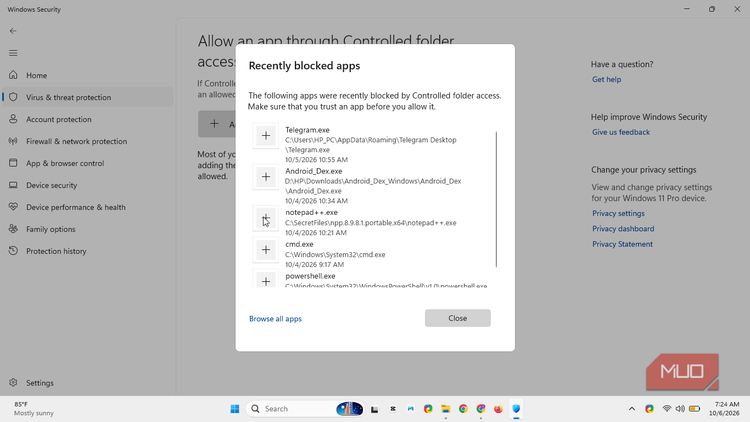Open Firewall & network protection

pyautogui.click(x=88, y=141)
